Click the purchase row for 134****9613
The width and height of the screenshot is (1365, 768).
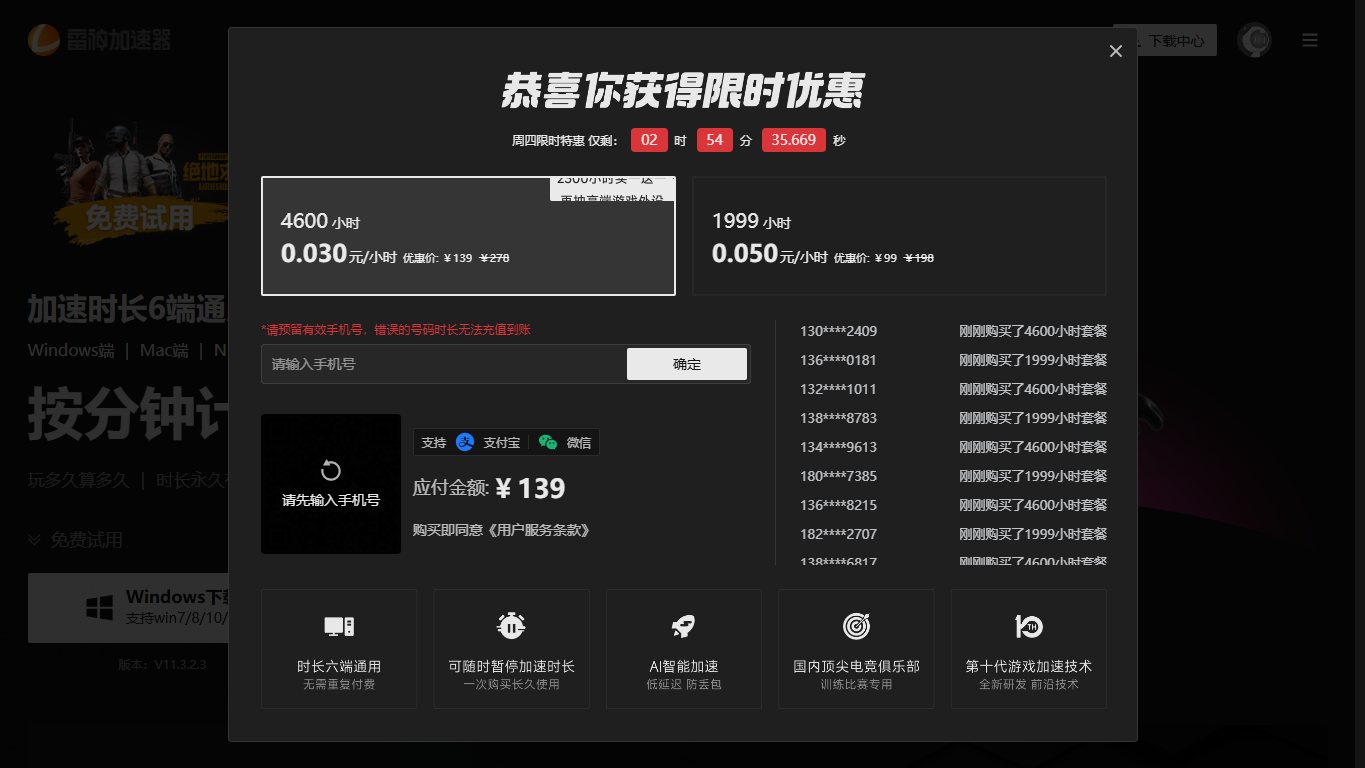(953, 447)
